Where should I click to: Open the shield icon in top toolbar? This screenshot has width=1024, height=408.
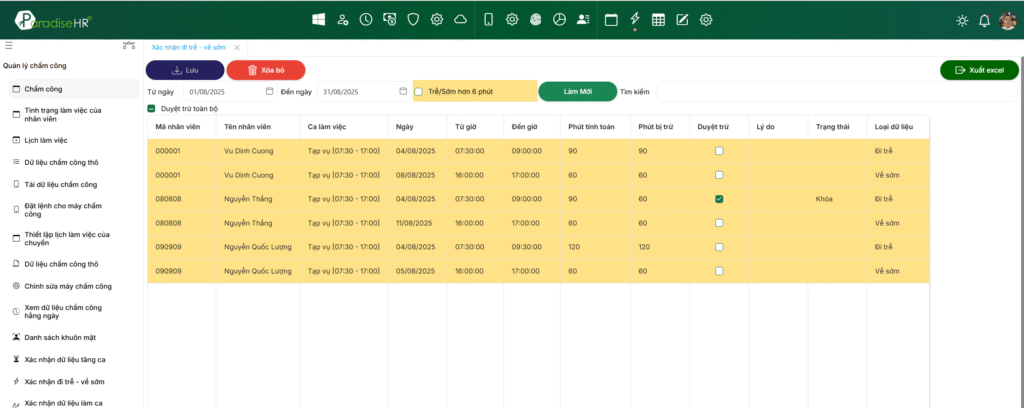(x=413, y=20)
